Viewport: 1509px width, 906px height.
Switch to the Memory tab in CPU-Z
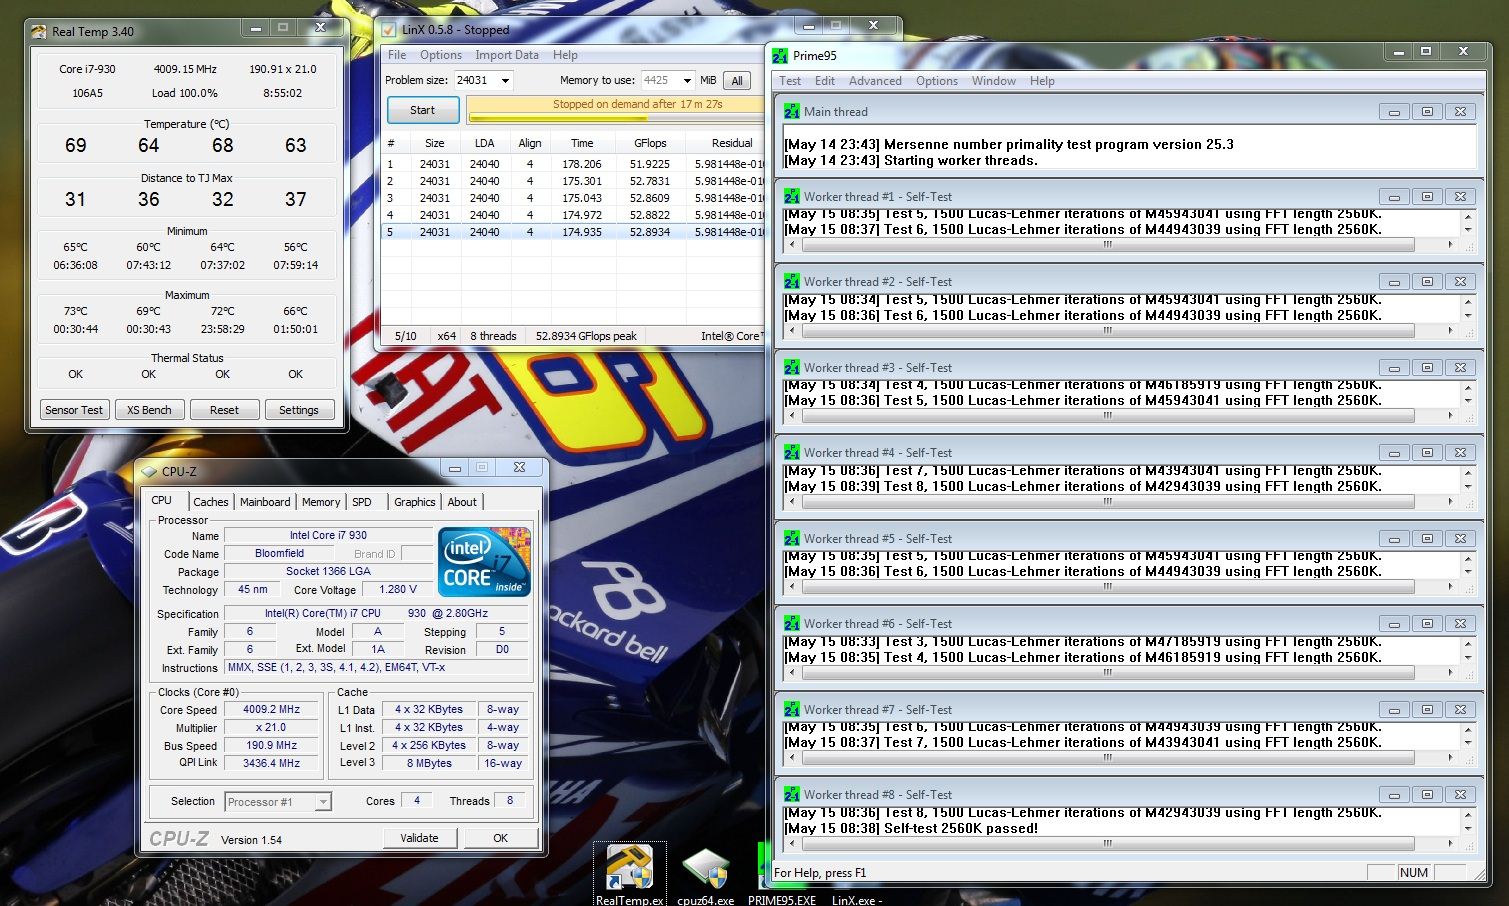point(321,502)
